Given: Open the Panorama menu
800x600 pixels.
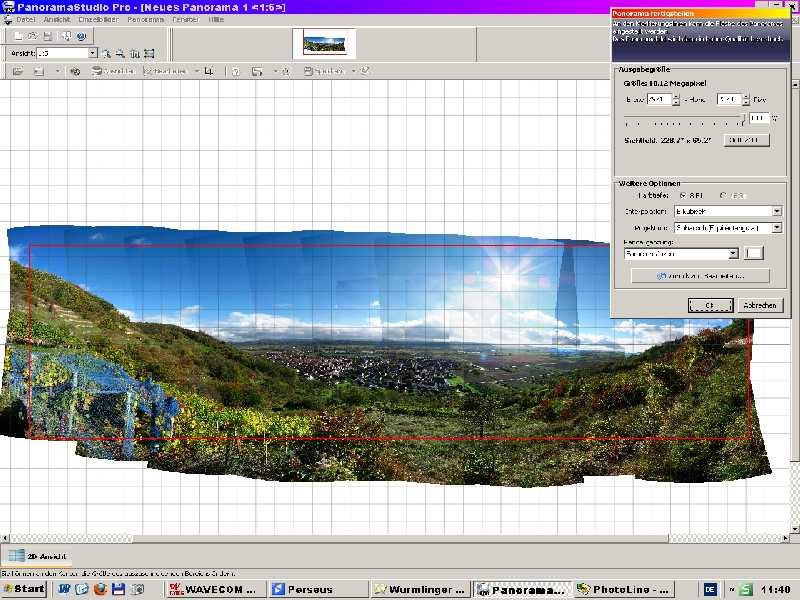Looking at the screenshot, I should click(x=145, y=19).
